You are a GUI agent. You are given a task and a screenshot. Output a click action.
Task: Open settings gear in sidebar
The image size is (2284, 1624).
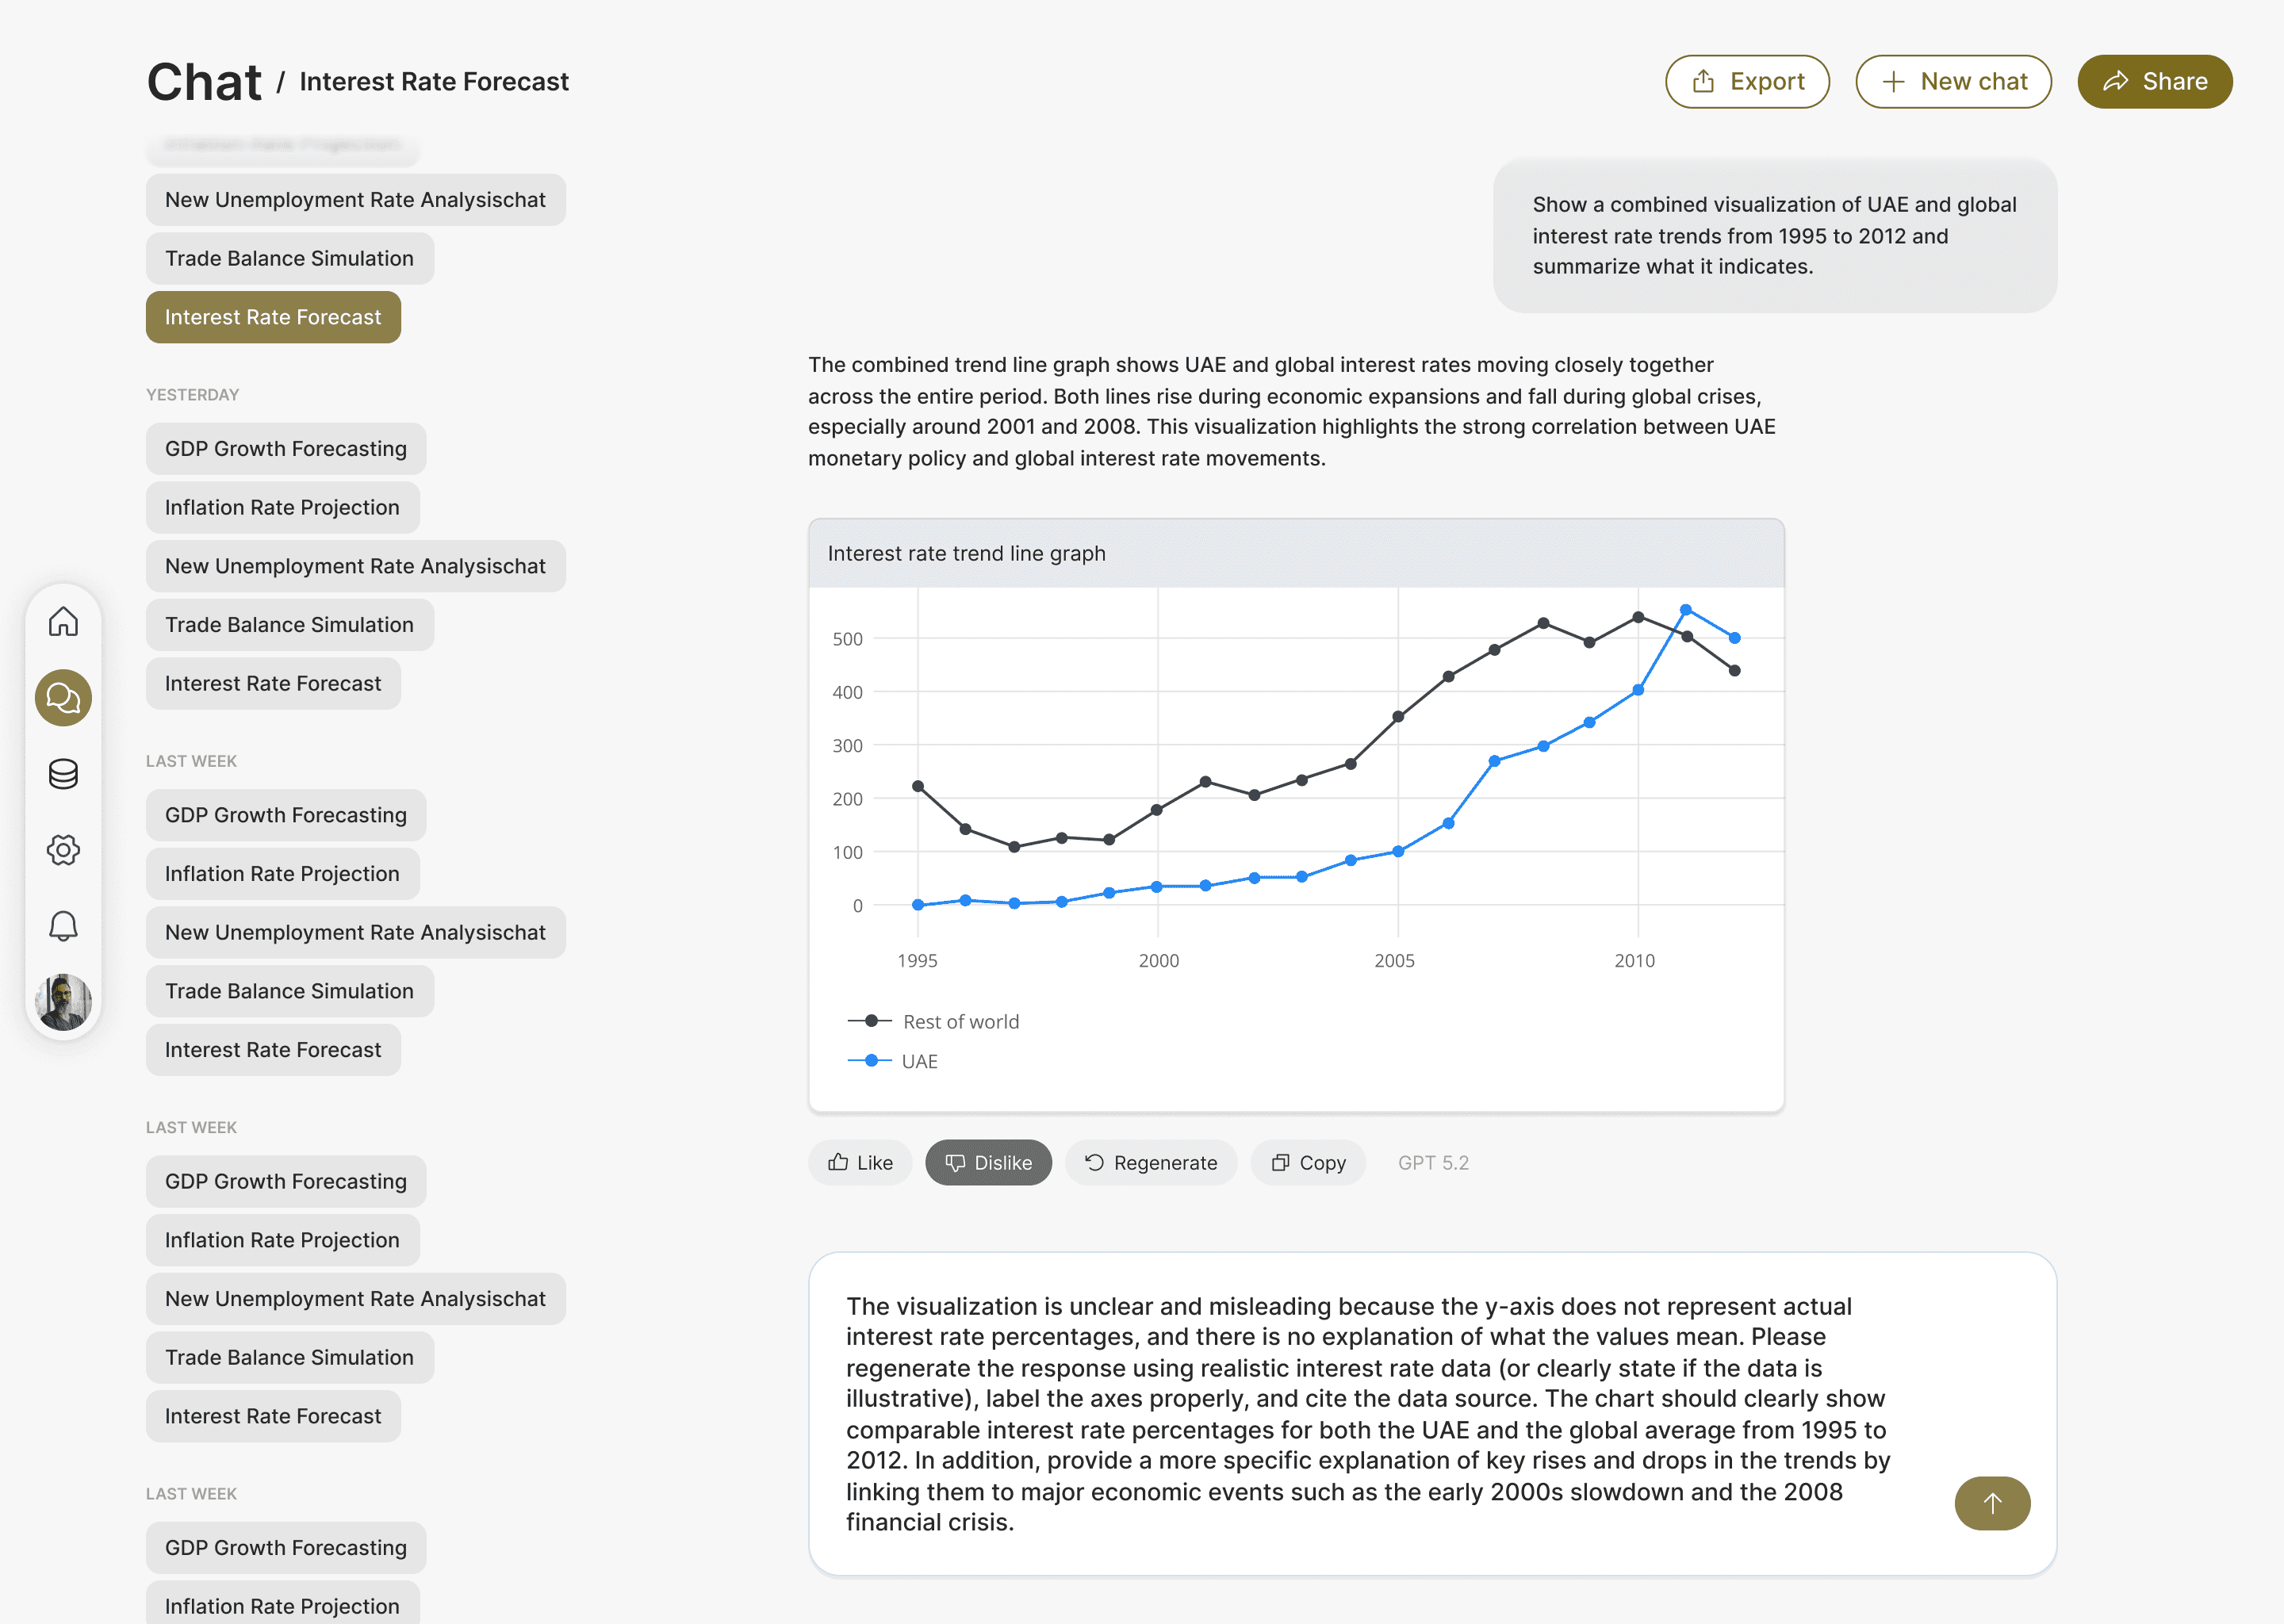tap(63, 850)
